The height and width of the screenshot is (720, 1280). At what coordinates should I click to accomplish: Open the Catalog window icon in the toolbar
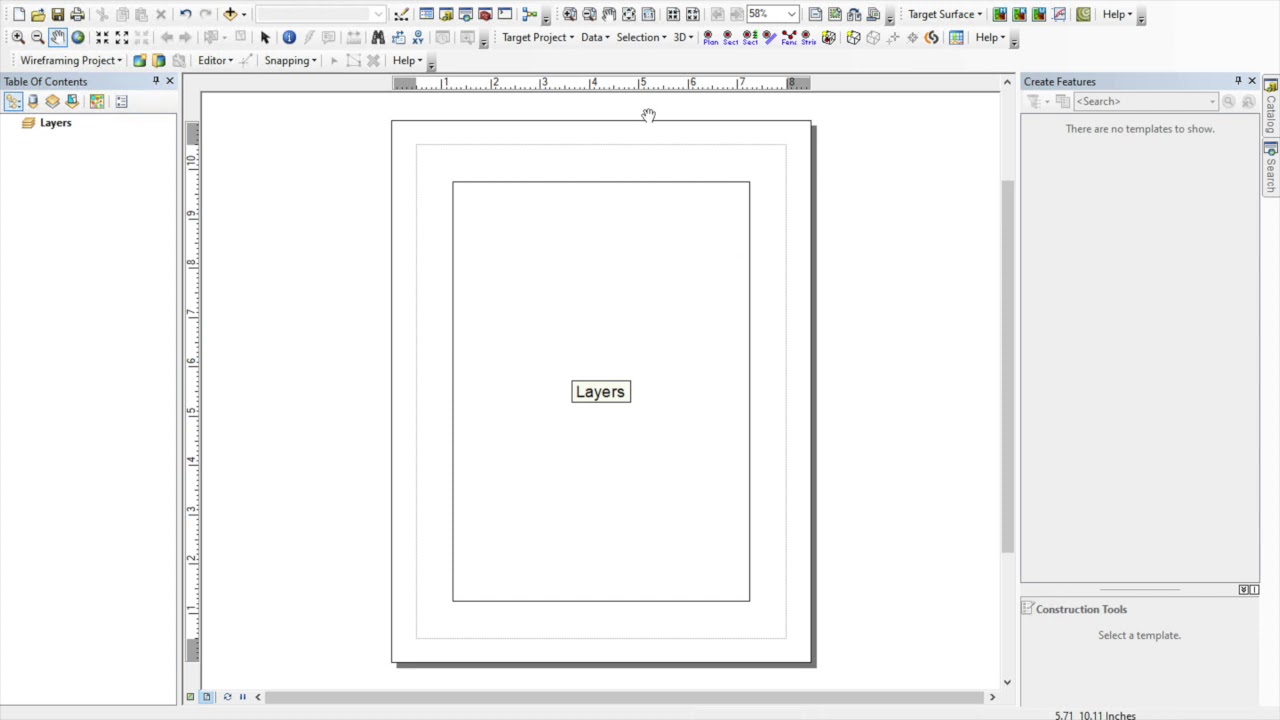pyautogui.click(x=446, y=14)
